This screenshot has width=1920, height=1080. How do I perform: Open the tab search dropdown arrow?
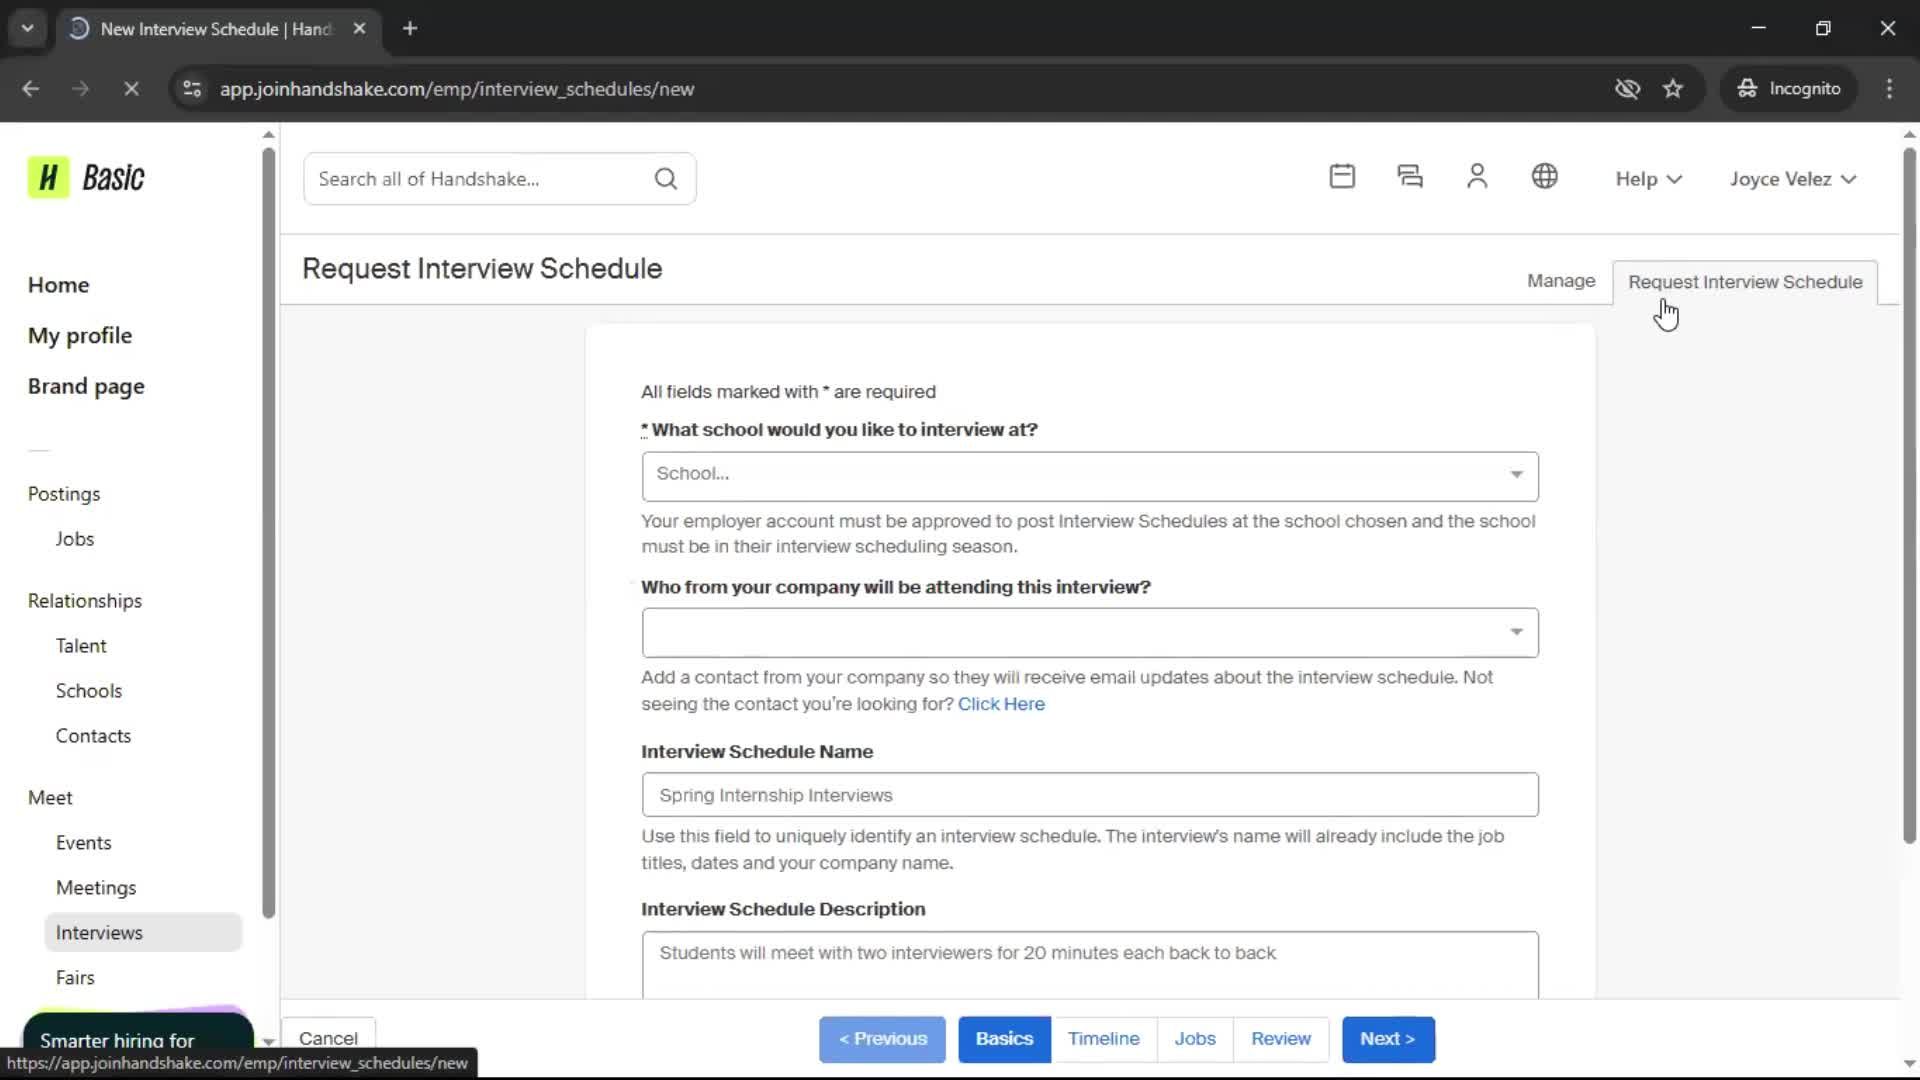(28, 29)
